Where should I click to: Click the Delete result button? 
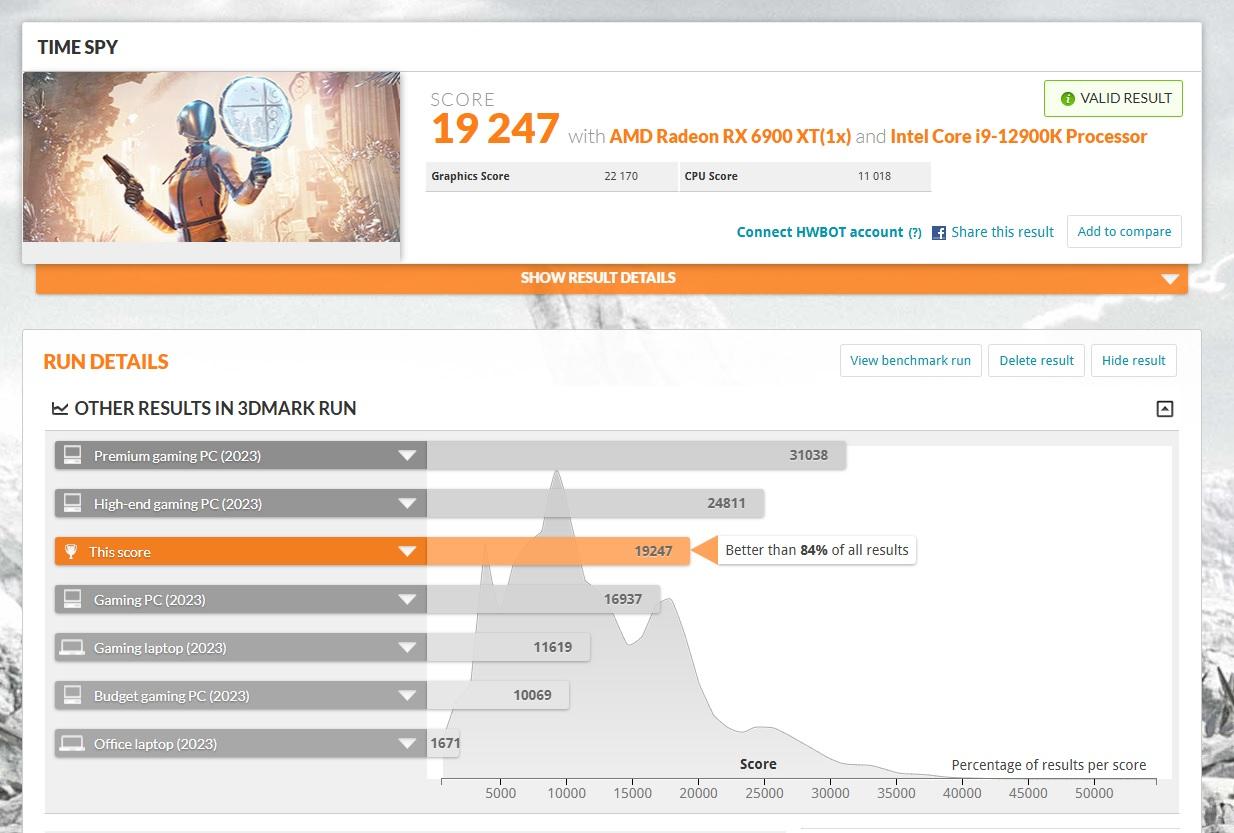pyautogui.click(x=1036, y=360)
